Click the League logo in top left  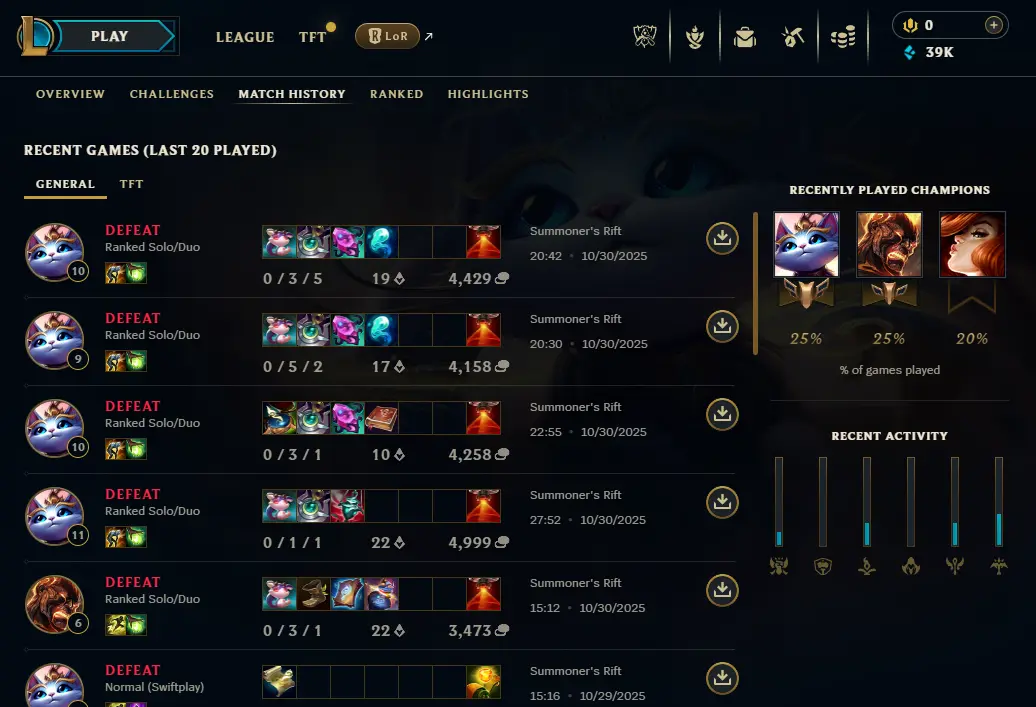(34, 36)
